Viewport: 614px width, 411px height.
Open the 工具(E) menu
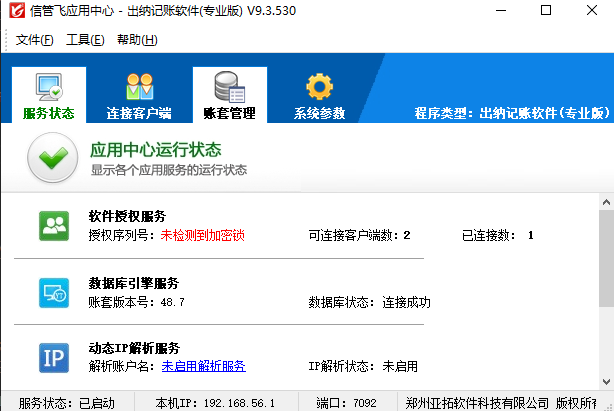point(85,40)
